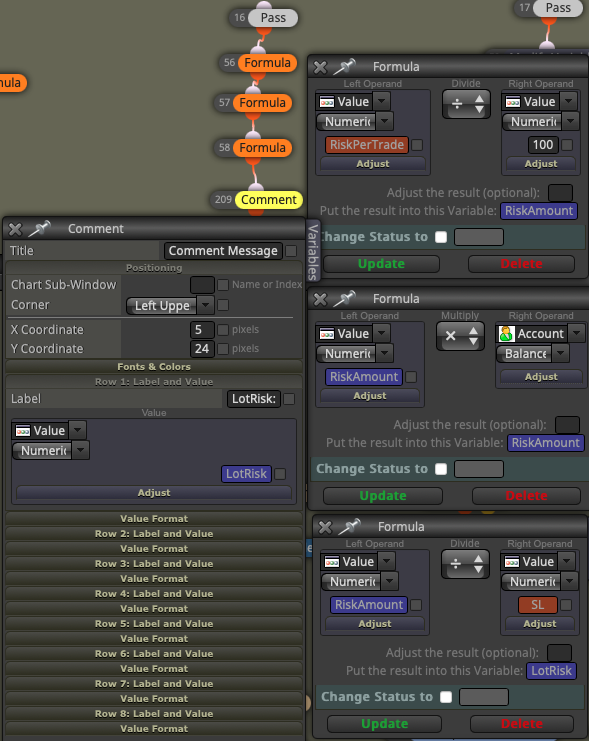The height and width of the screenshot is (741, 589).
Task: Click Value icon beside RiskPerTrade left operand
Action: tap(327, 102)
